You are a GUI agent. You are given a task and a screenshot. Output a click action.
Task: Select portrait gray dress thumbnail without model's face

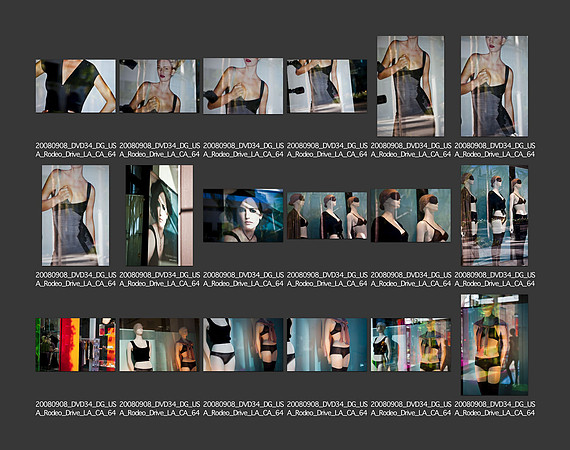pos(410,86)
